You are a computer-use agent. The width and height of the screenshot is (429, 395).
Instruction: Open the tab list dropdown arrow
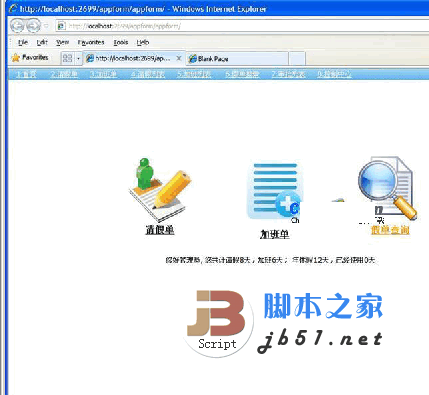tap(78, 58)
